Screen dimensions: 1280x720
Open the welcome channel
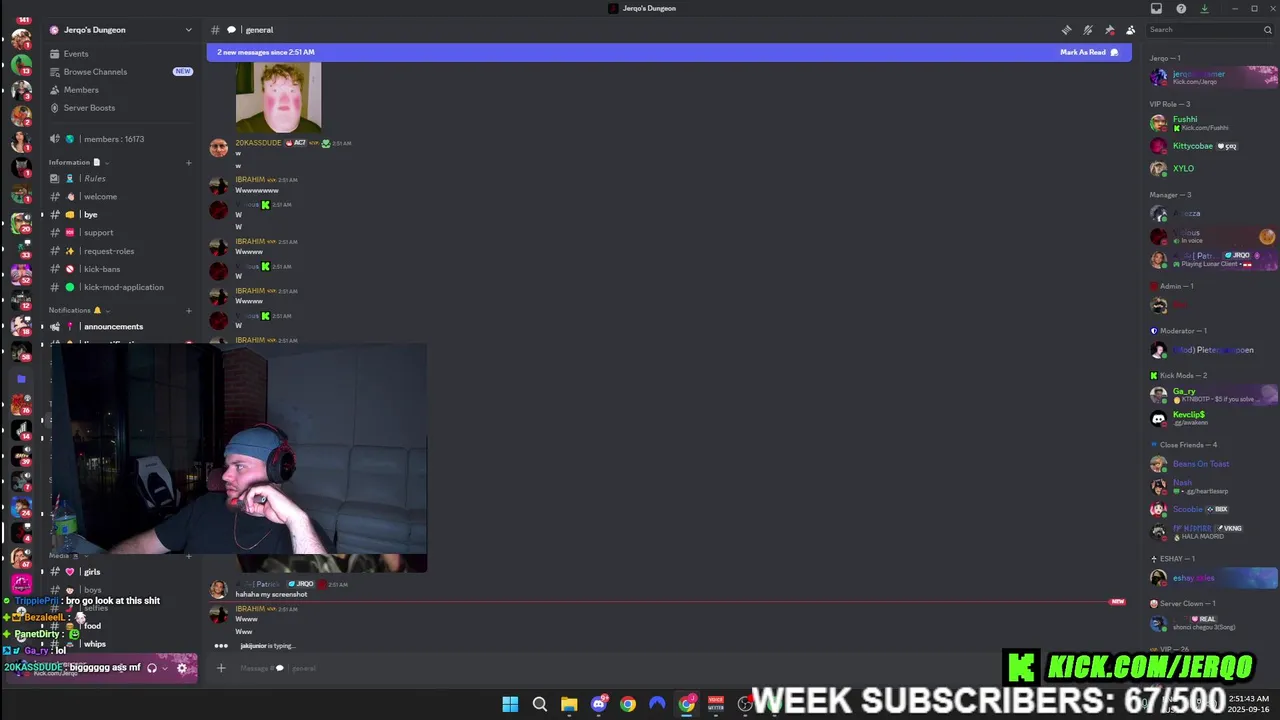point(121,196)
